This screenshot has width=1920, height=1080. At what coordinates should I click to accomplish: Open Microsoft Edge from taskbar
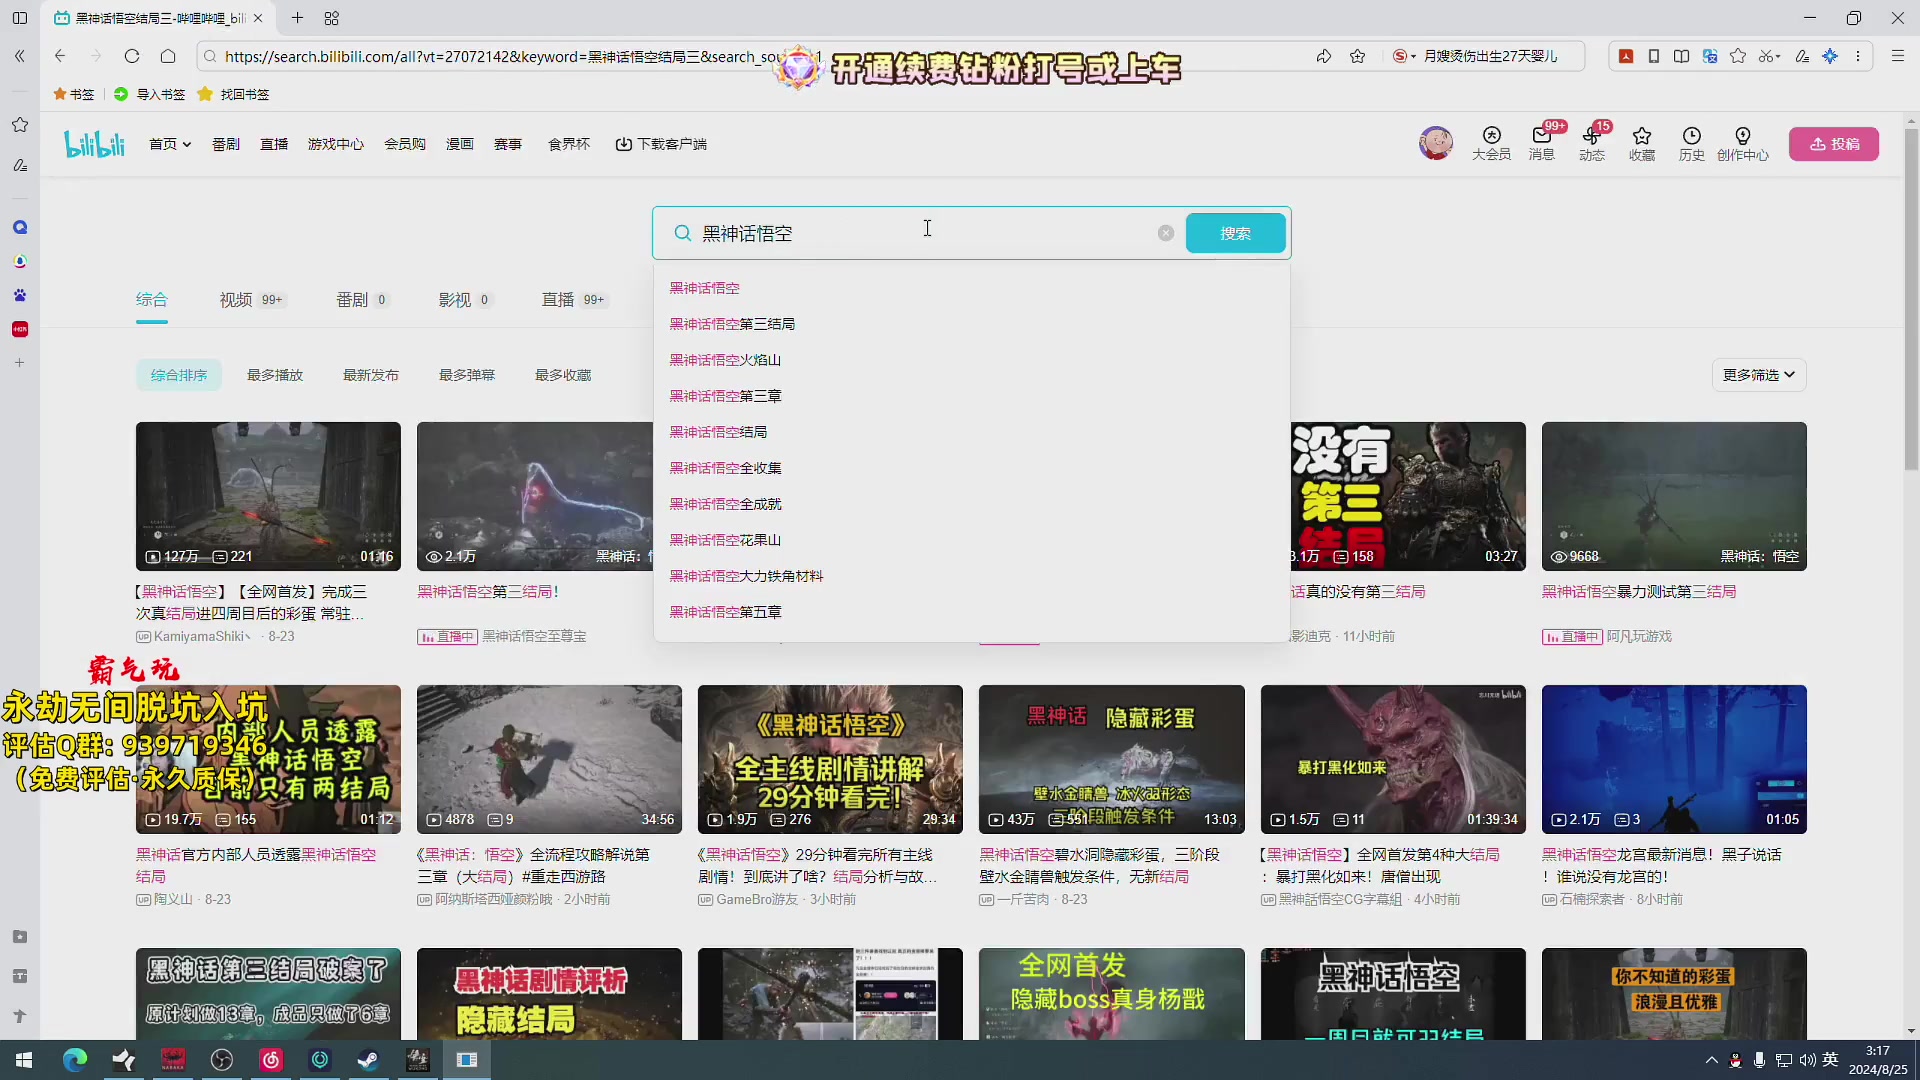pyautogui.click(x=75, y=1060)
